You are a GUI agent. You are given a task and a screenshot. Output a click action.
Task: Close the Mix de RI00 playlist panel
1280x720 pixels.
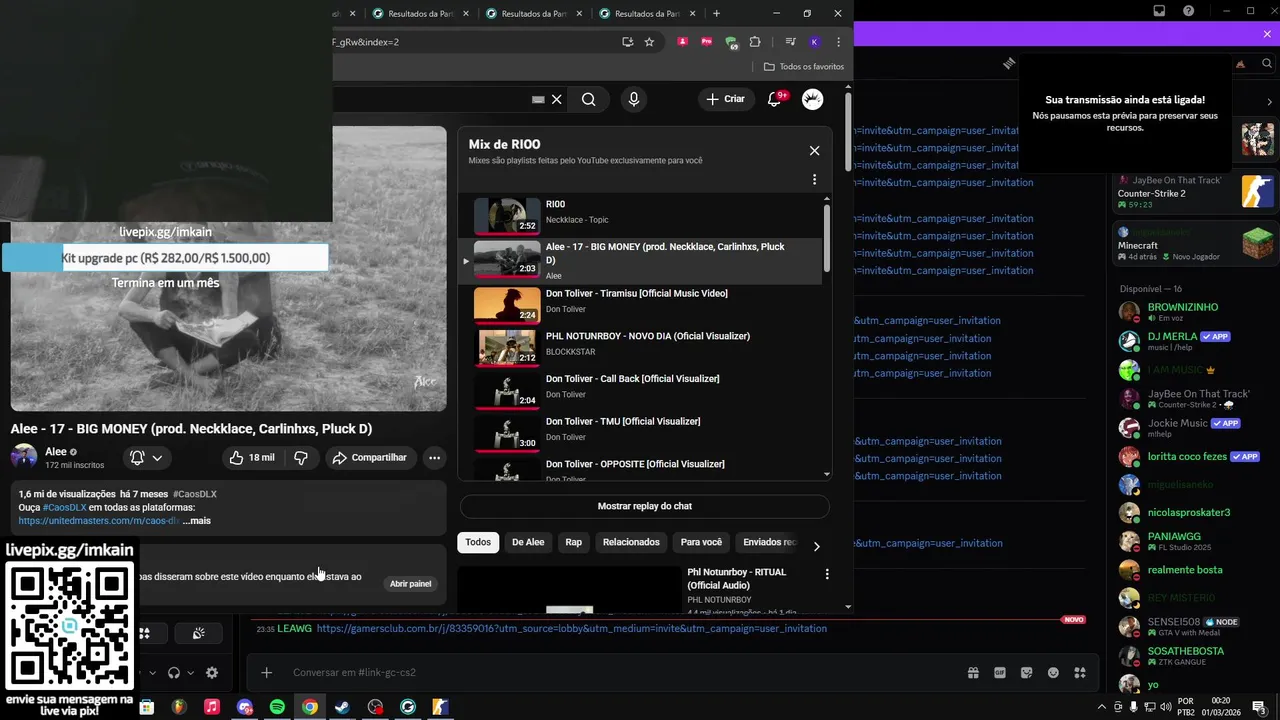[814, 151]
